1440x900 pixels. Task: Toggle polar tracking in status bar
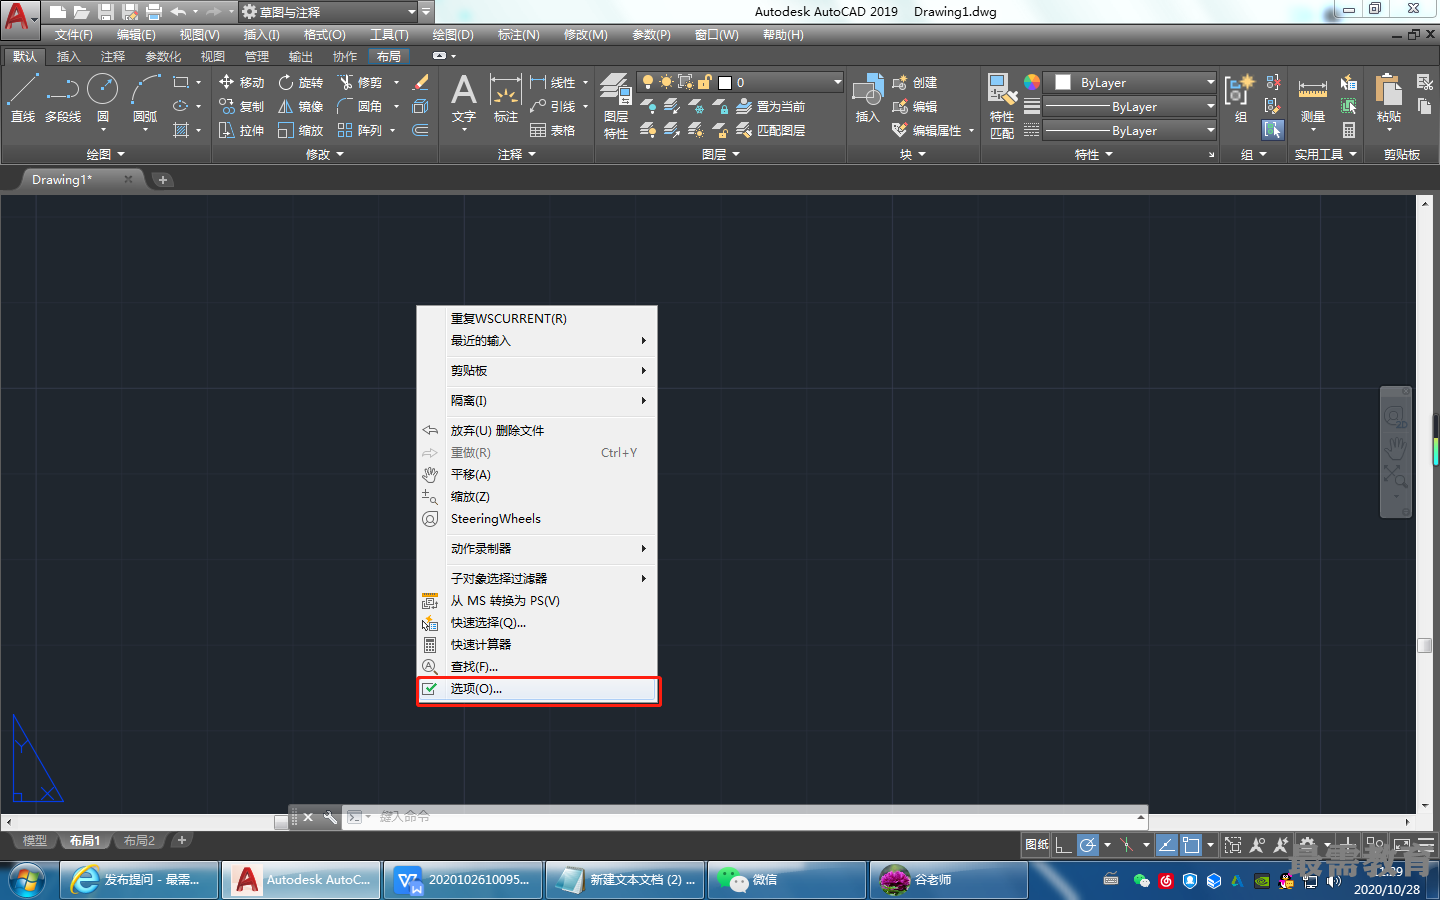[1088, 845]
